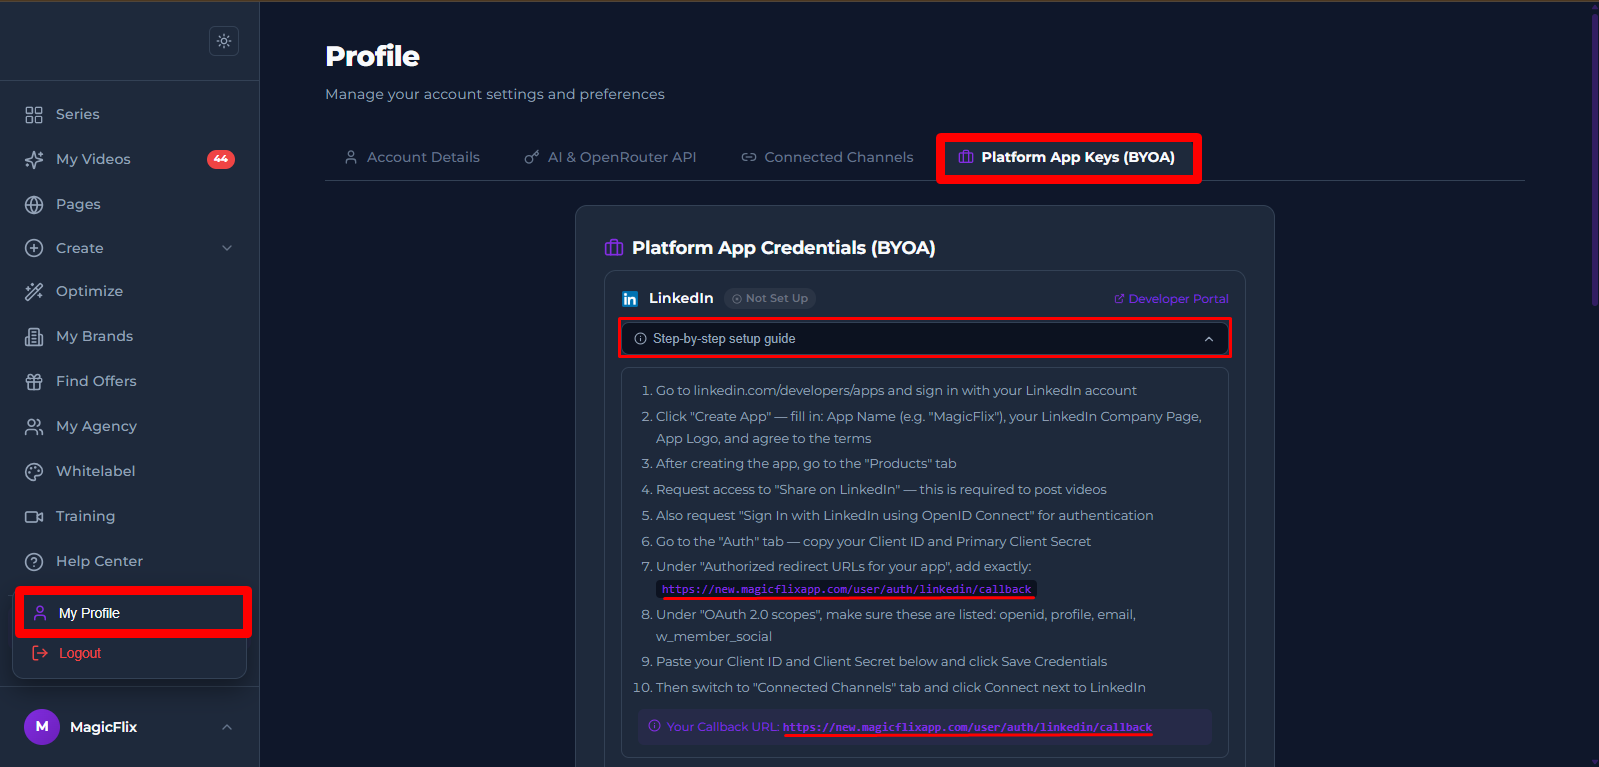This screenshot has height=767, width=1599.
Task: Click the Whitelabel palette icon
Action: tap(34, 472)
